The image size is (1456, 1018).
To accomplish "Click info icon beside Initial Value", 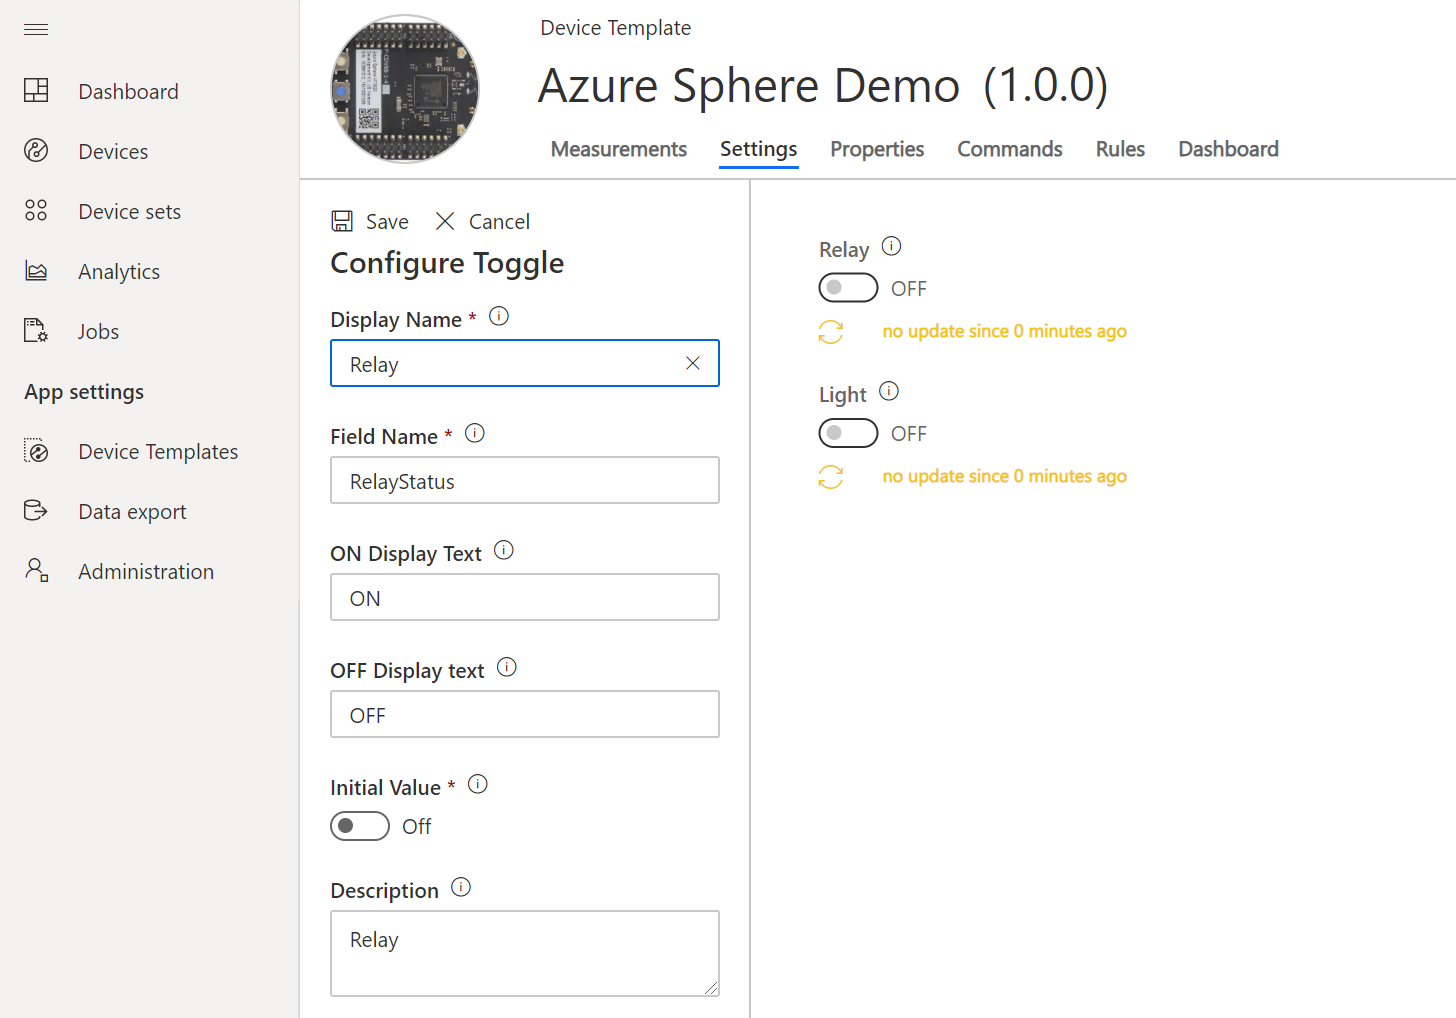I will coord(478,784).
